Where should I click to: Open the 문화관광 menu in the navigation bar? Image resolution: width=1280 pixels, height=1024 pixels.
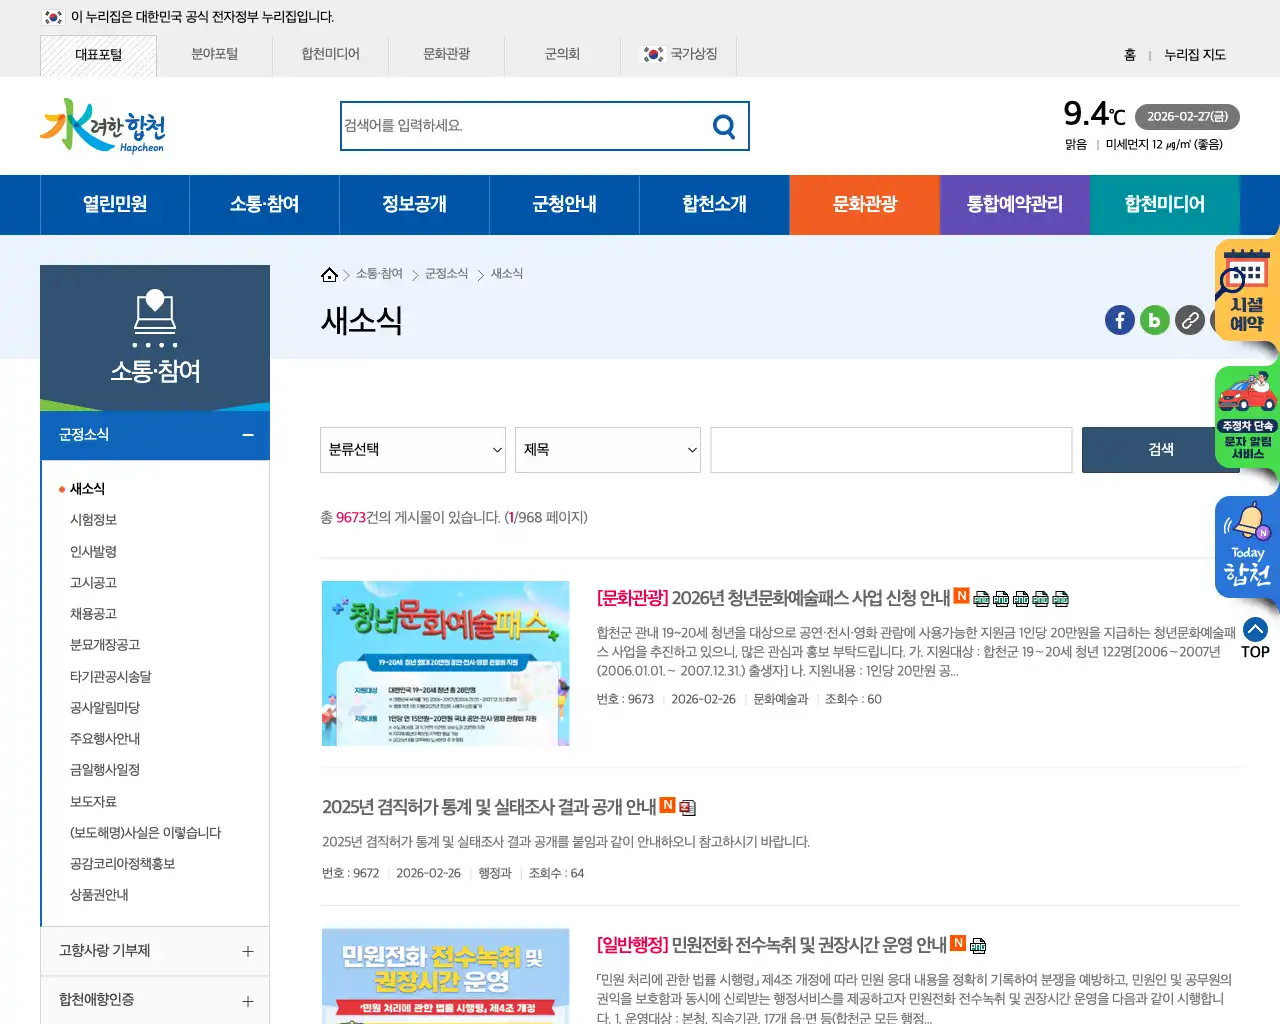pos(864,204)
